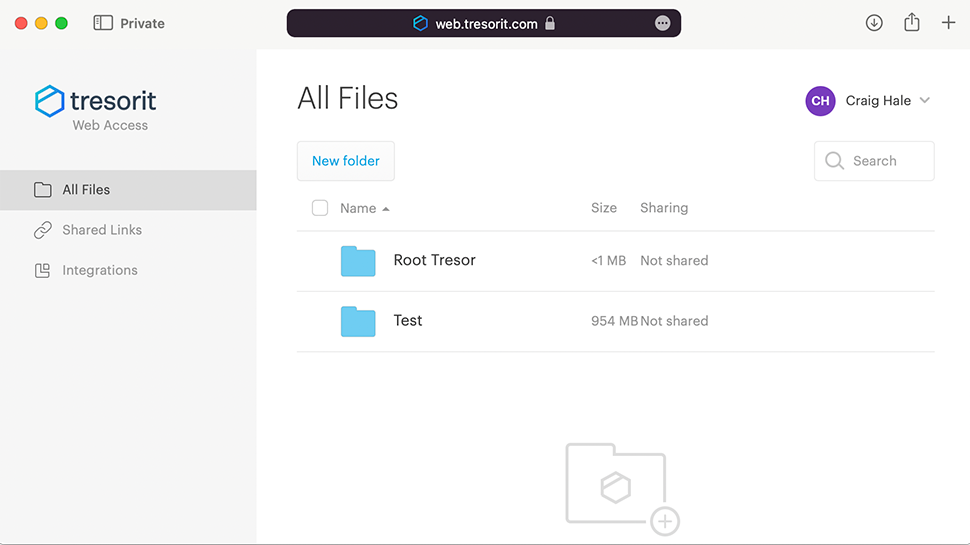Click the New folder button
Screen dimensions: 970x545
(x=346, y=161)
